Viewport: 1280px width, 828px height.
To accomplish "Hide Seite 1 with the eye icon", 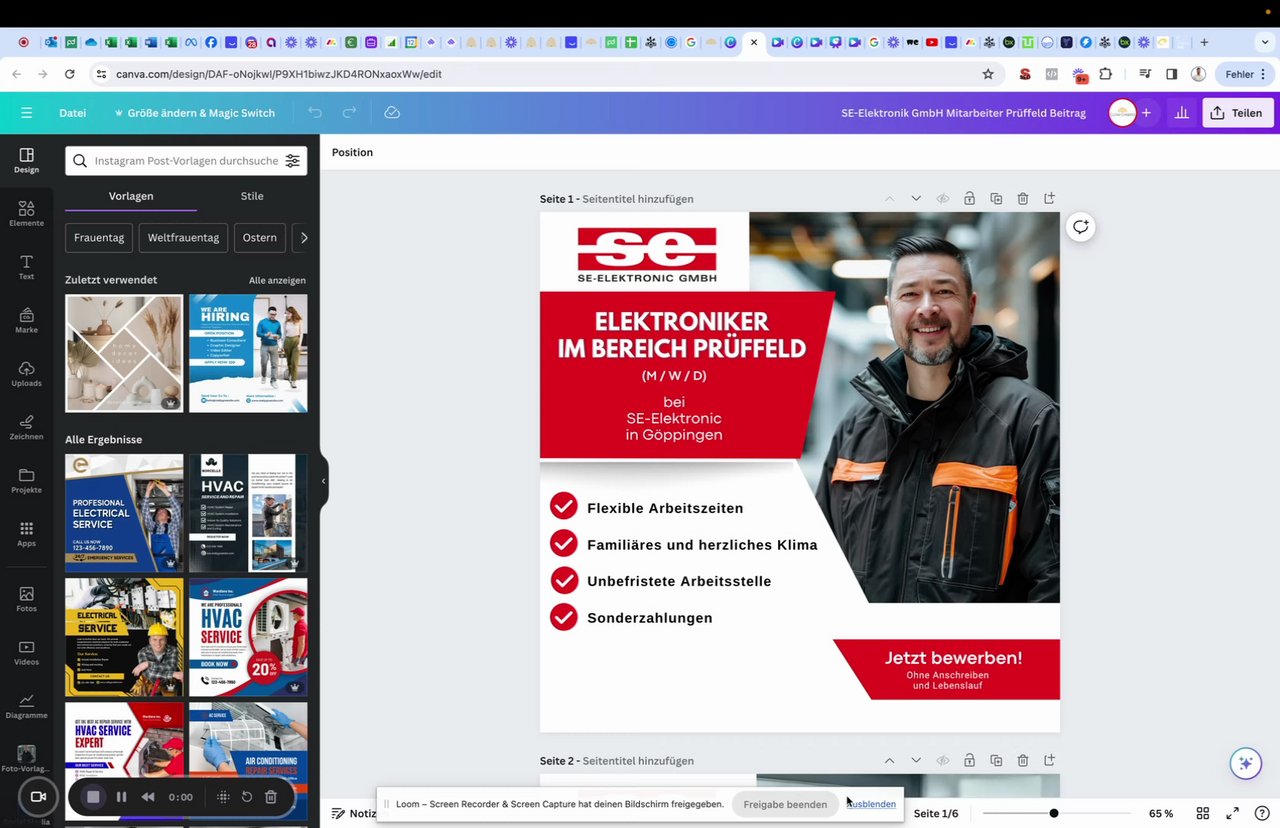I will (942, 199).
